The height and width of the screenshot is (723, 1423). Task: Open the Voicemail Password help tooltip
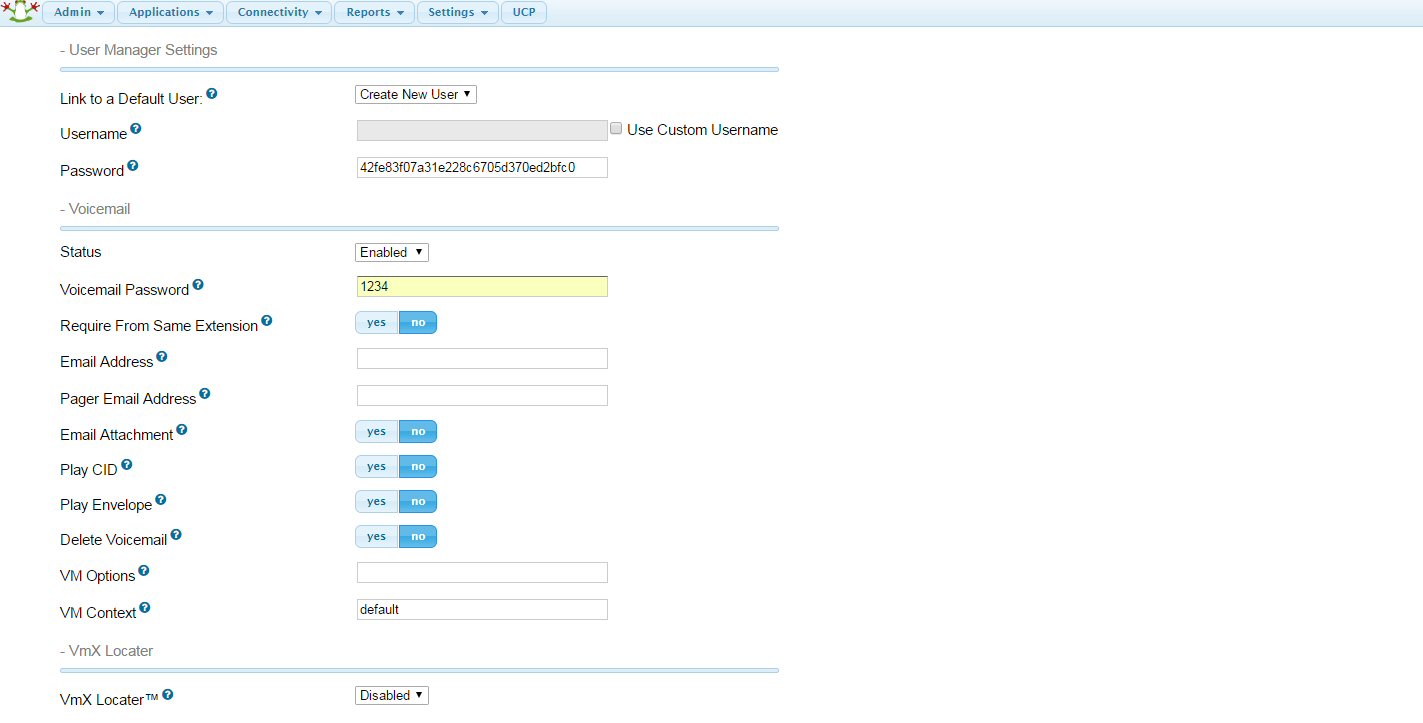pos(198,283)
